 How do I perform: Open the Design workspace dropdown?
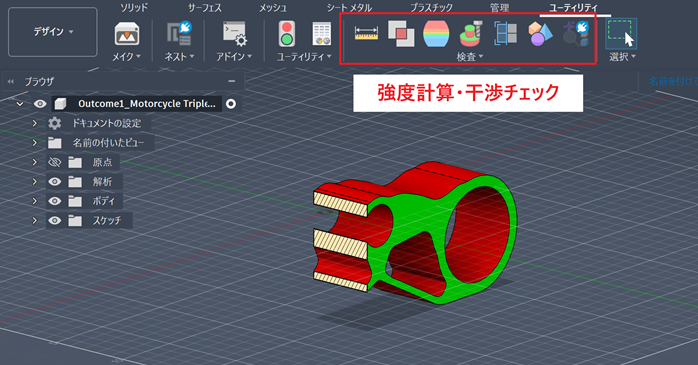53,32
